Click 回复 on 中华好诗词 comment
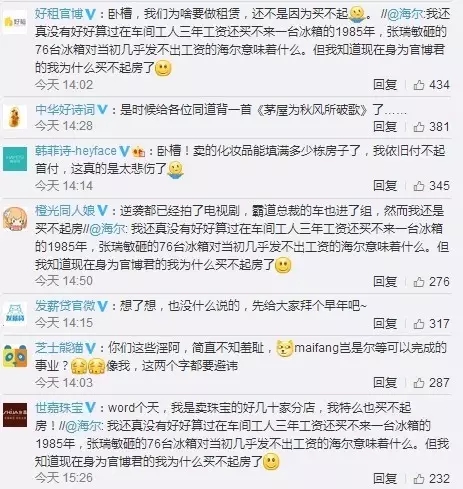Image resolution: width=463 pixels, height=489 pixels. click(385, 126)
